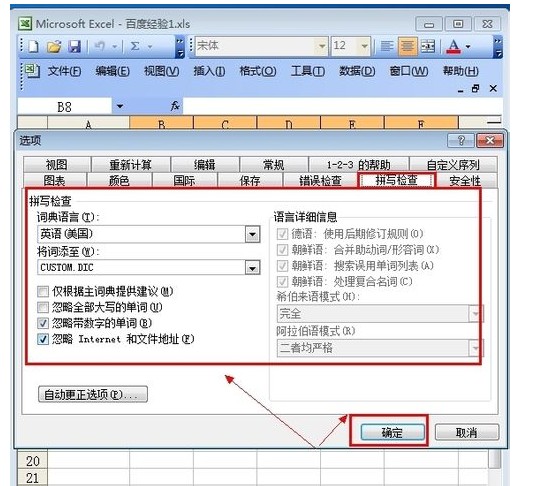The image size is (541, 486).
Task: Click the New workbook icon
Action: coord(33,46)
